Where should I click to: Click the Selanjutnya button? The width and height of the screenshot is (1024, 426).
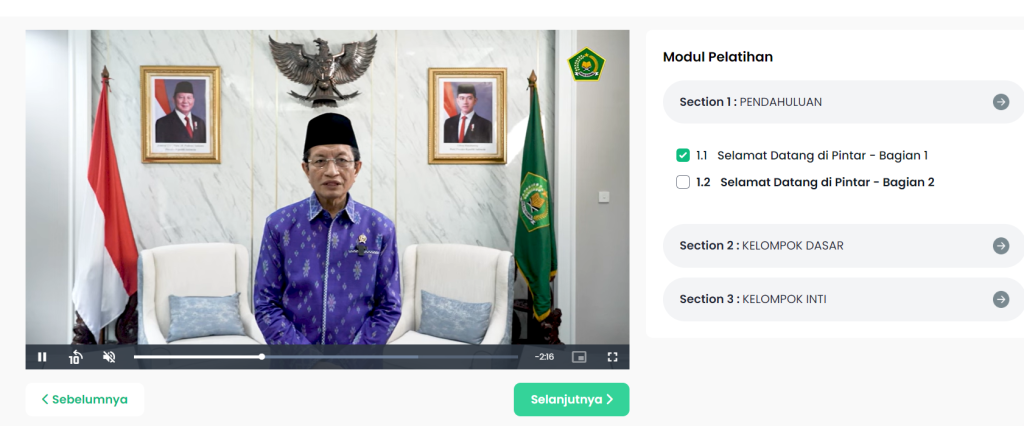(x=571, y=399)
